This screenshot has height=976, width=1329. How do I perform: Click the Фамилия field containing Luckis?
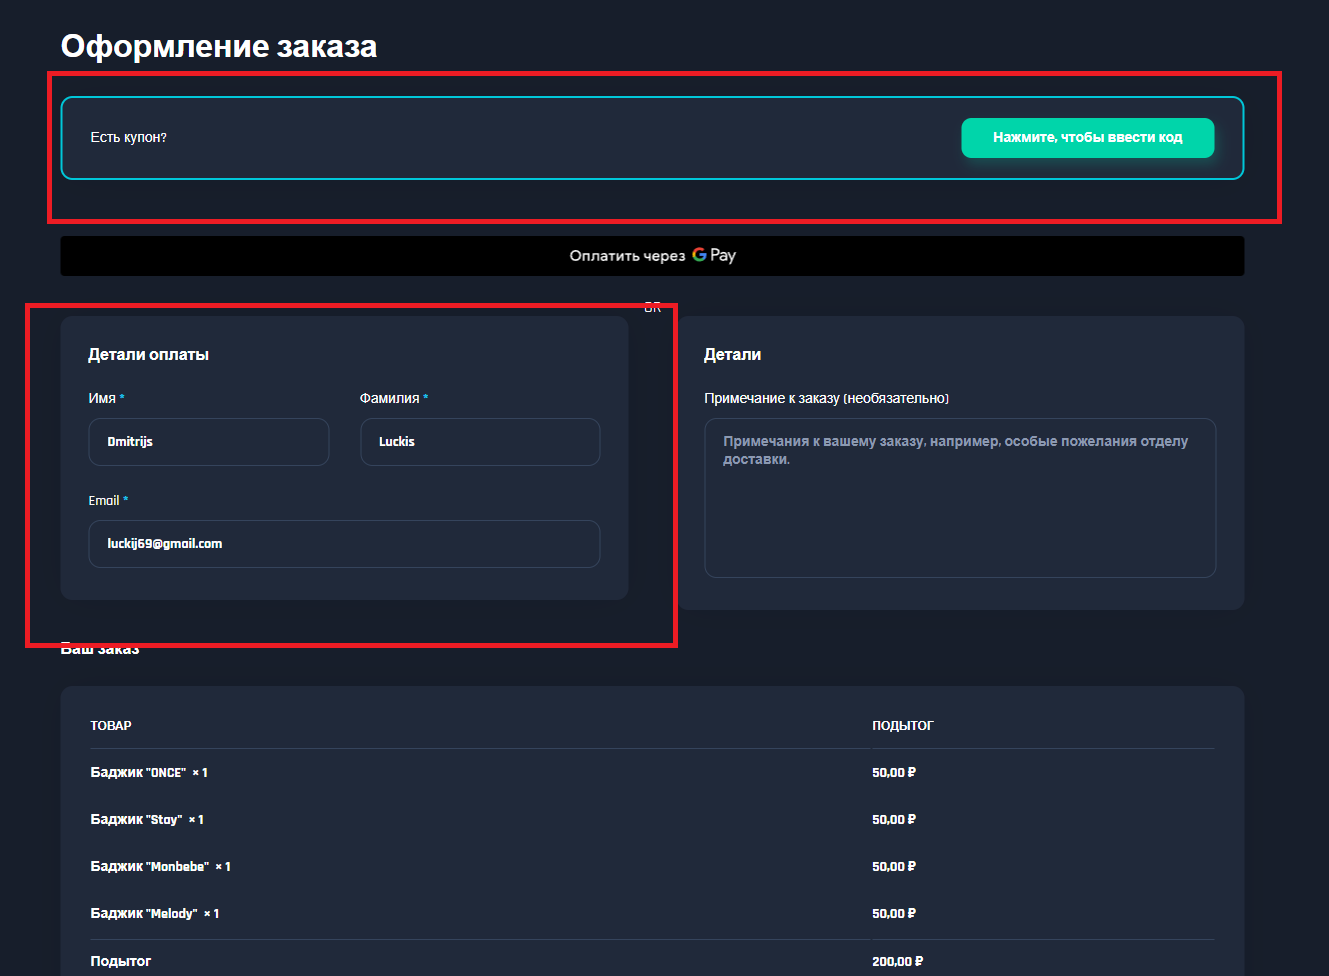click(480, 442)
